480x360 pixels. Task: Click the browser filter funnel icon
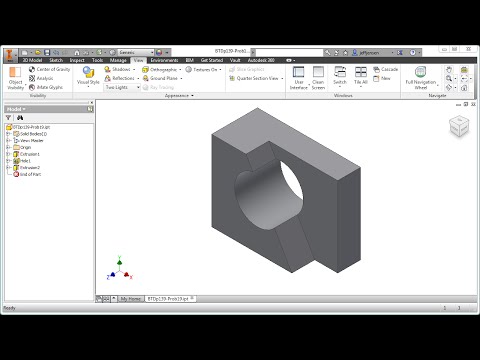pos(9,118)
